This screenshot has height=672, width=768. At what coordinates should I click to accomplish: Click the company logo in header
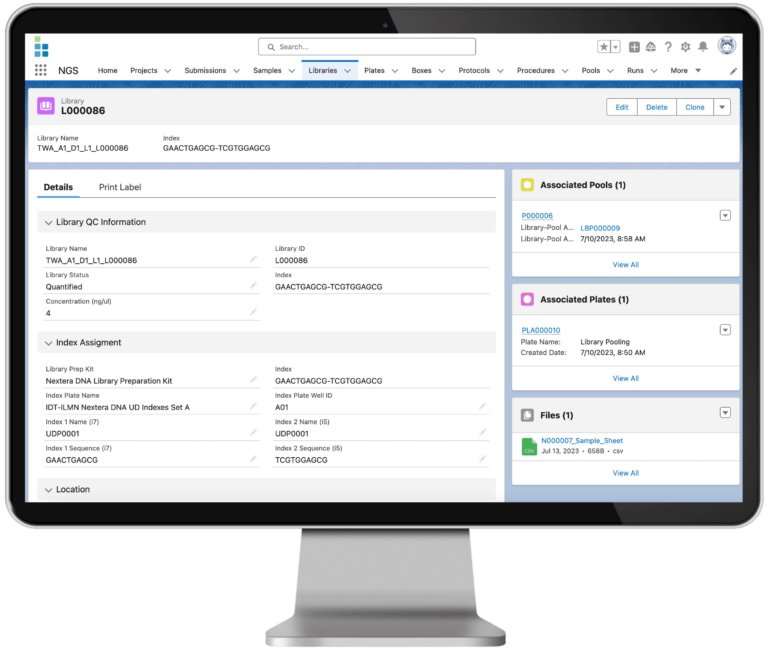[x=41, y=47]
